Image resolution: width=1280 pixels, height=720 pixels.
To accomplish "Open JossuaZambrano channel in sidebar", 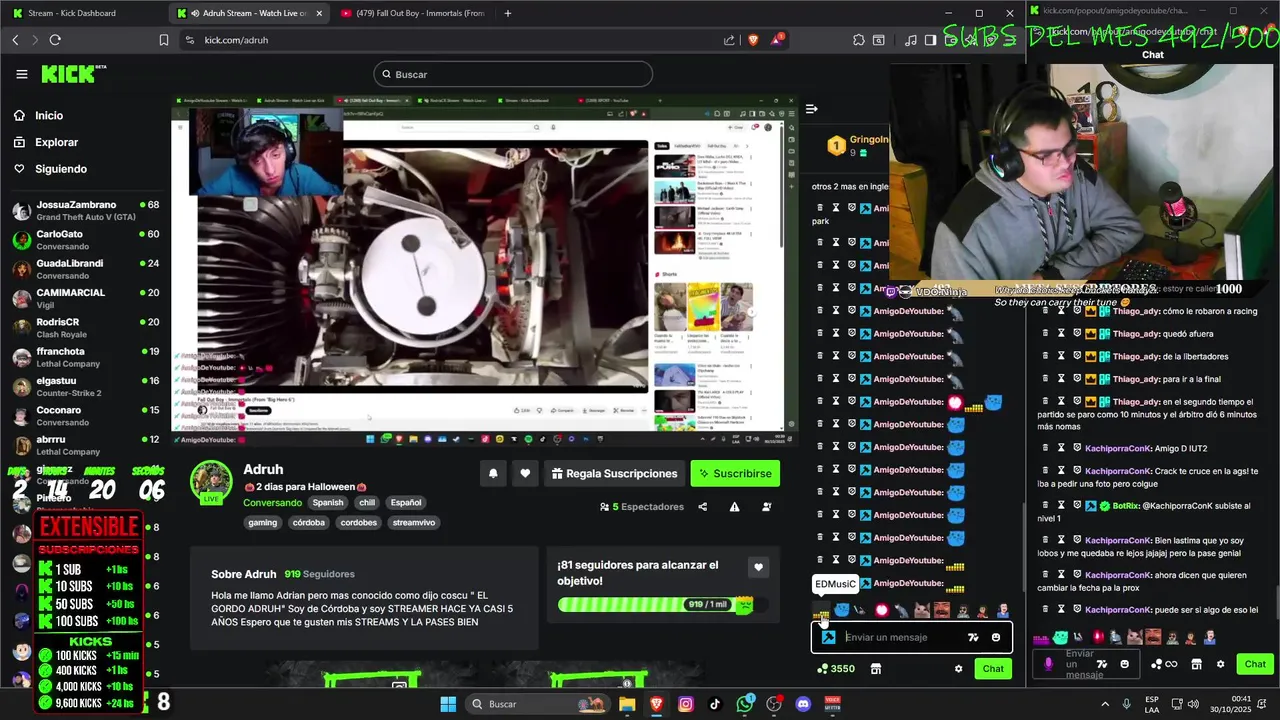I will click(85, 211).
